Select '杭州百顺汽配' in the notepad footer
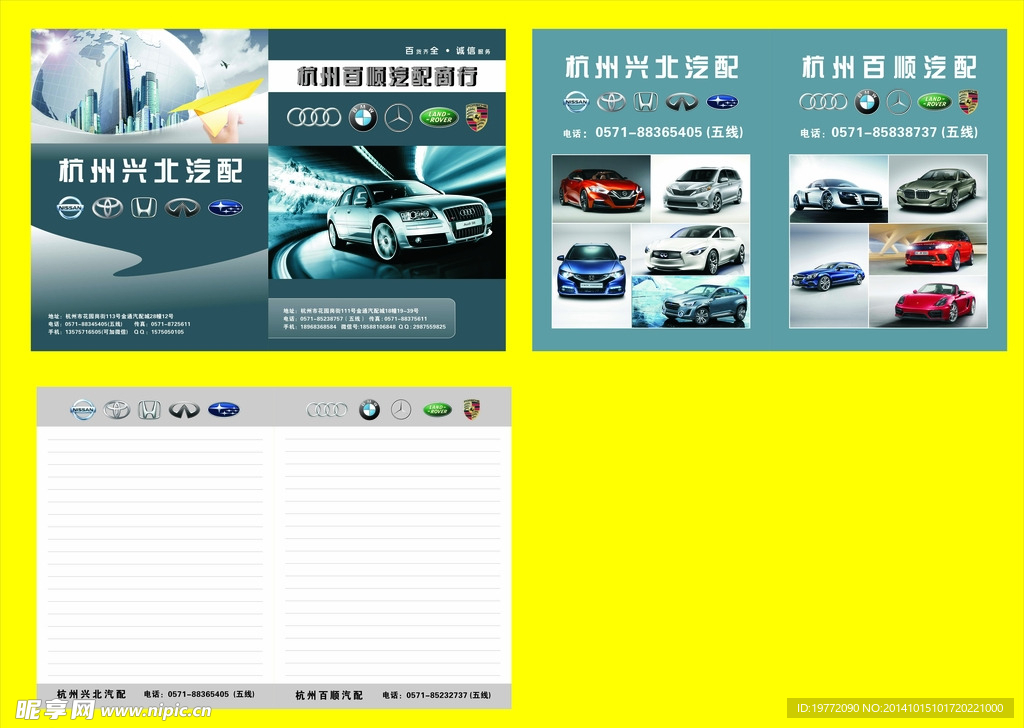 click(x=329, y=695)
